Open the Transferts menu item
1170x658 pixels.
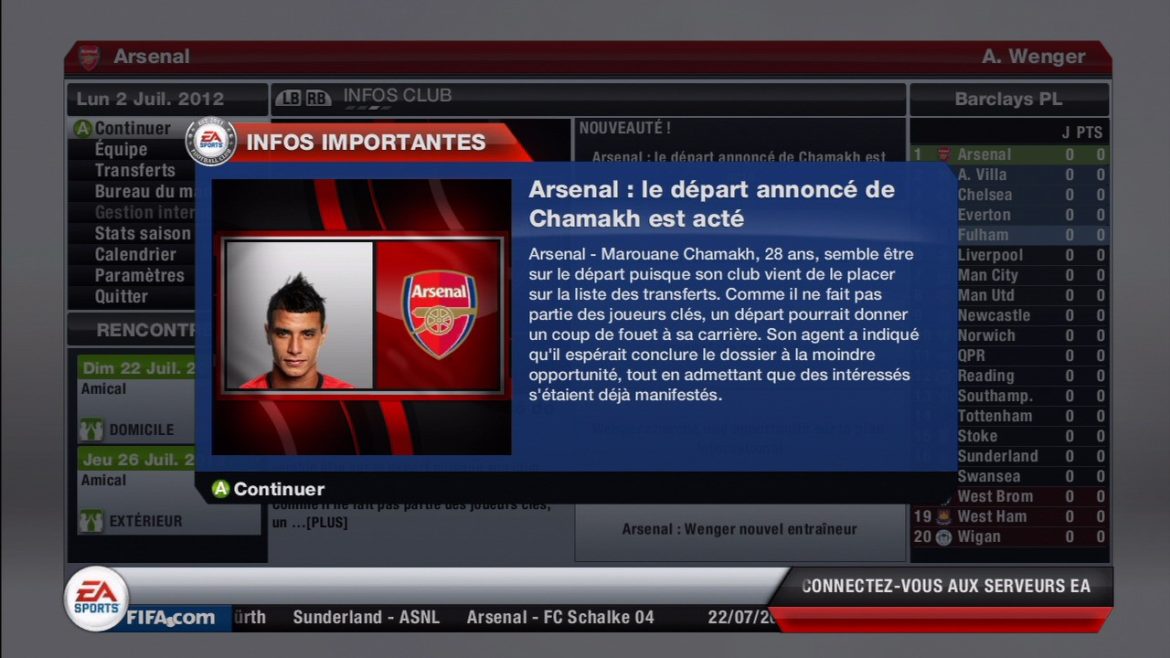[x=135, y=170]
